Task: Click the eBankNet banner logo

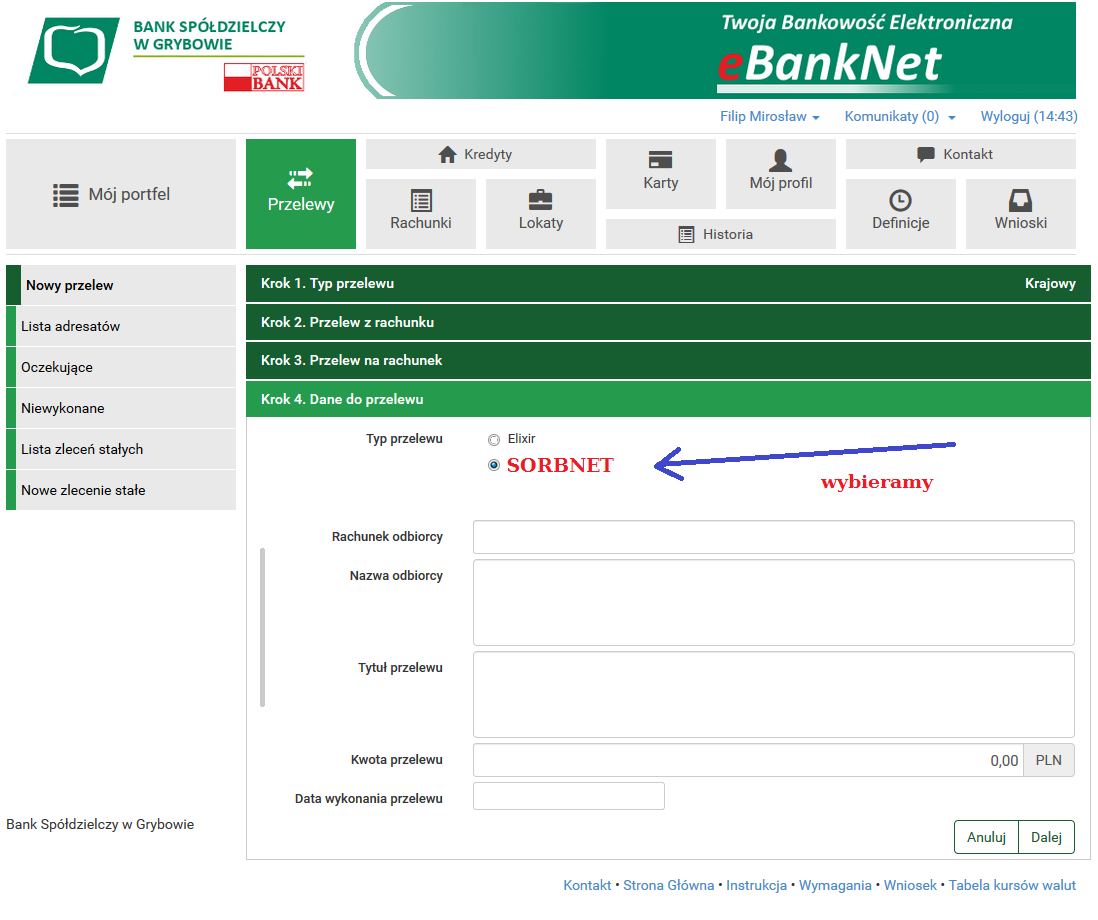Action: (x=830, y=63)
